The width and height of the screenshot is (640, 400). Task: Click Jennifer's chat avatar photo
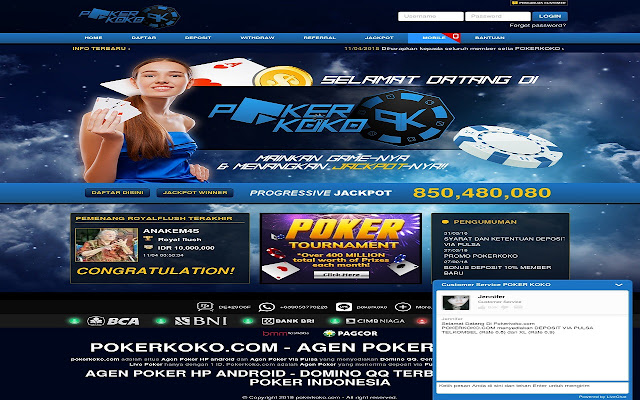[456, 302]
